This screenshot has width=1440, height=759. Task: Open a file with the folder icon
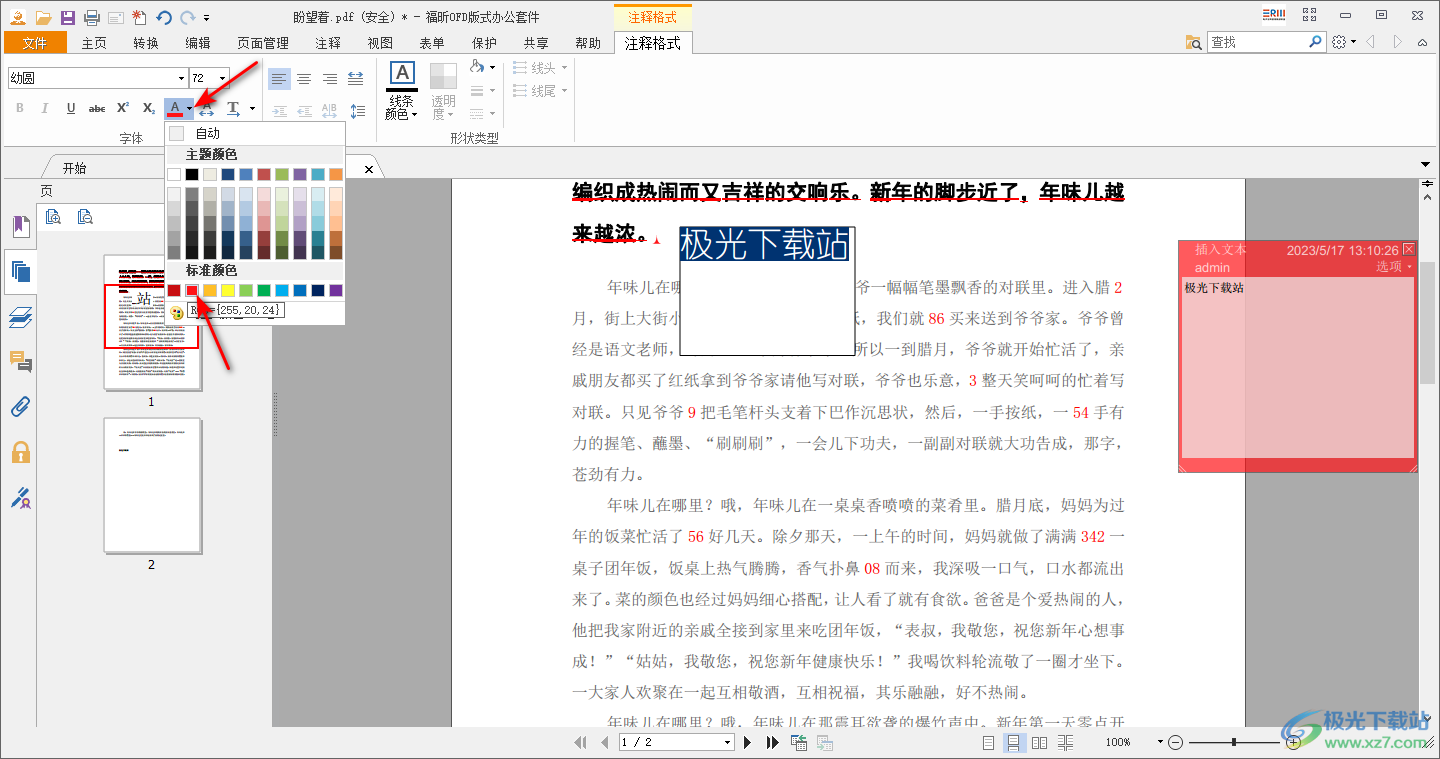[43, 17]
